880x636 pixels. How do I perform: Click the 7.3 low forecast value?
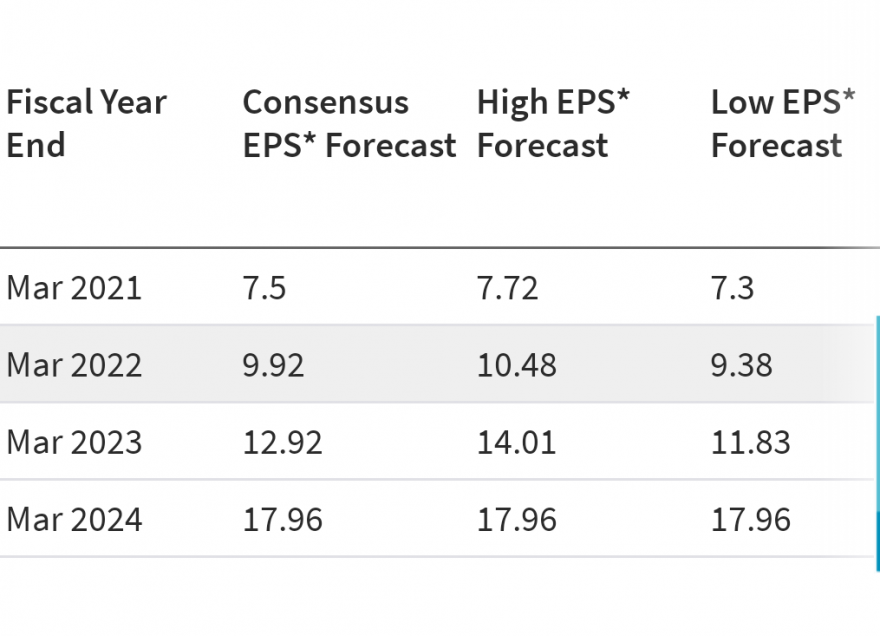[x=732, y=288]
